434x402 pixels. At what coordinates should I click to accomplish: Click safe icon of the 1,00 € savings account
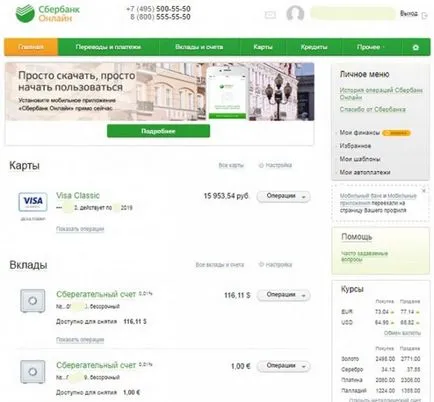[x=33, y=371]
